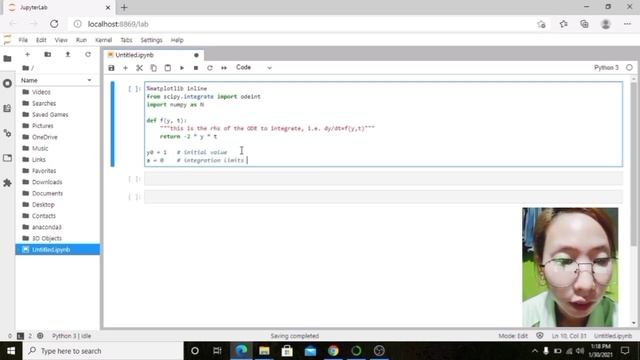Open the Property Inspector sidebar icon

point(7,133)
